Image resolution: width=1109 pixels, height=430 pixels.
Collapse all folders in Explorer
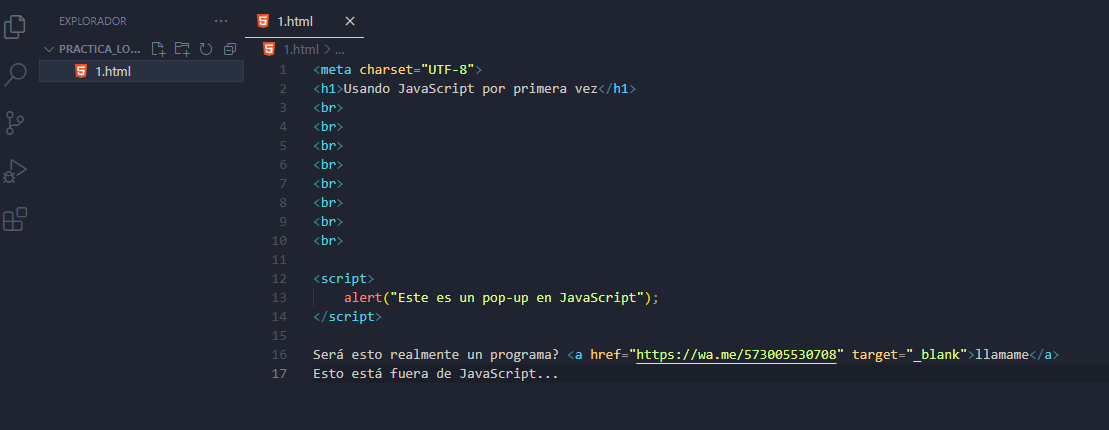[230, 49]
